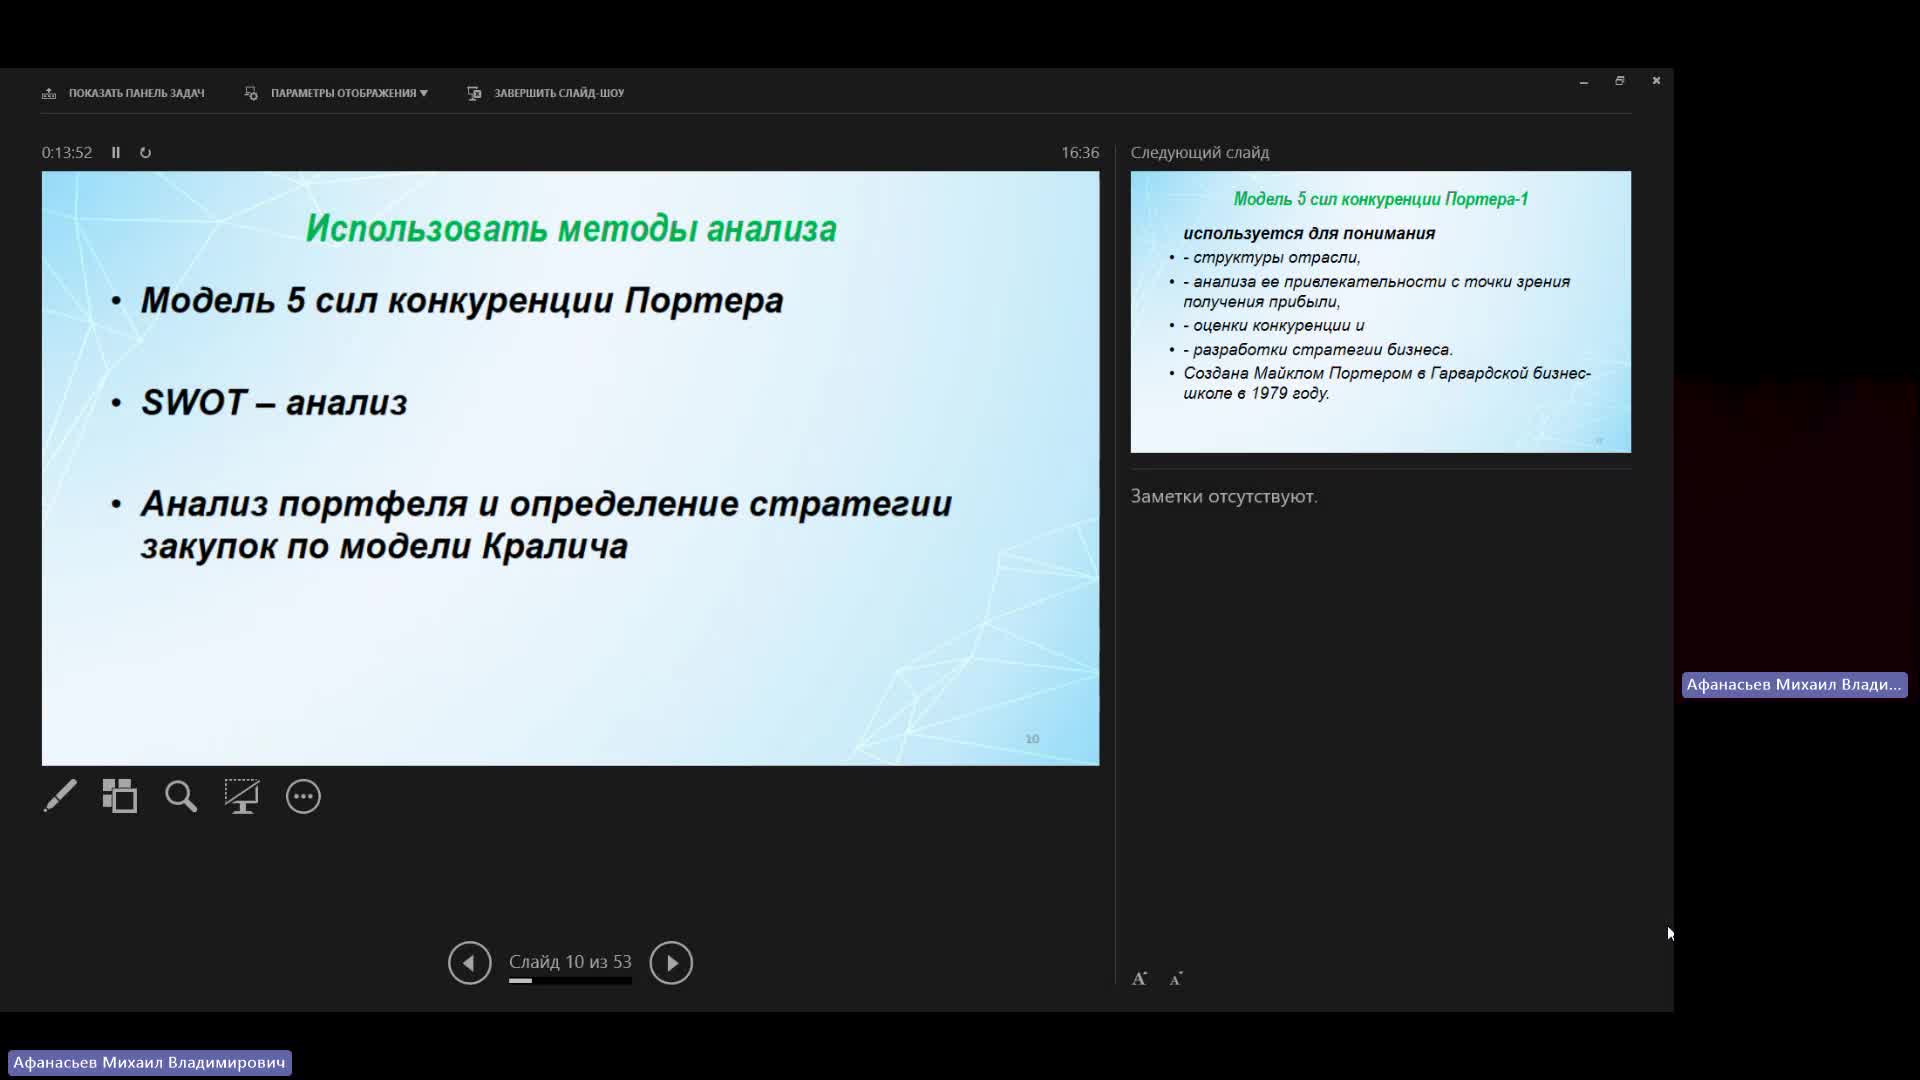Advance to the next slide arrow
This screenshot has height=1080, width=1920.
671,963
